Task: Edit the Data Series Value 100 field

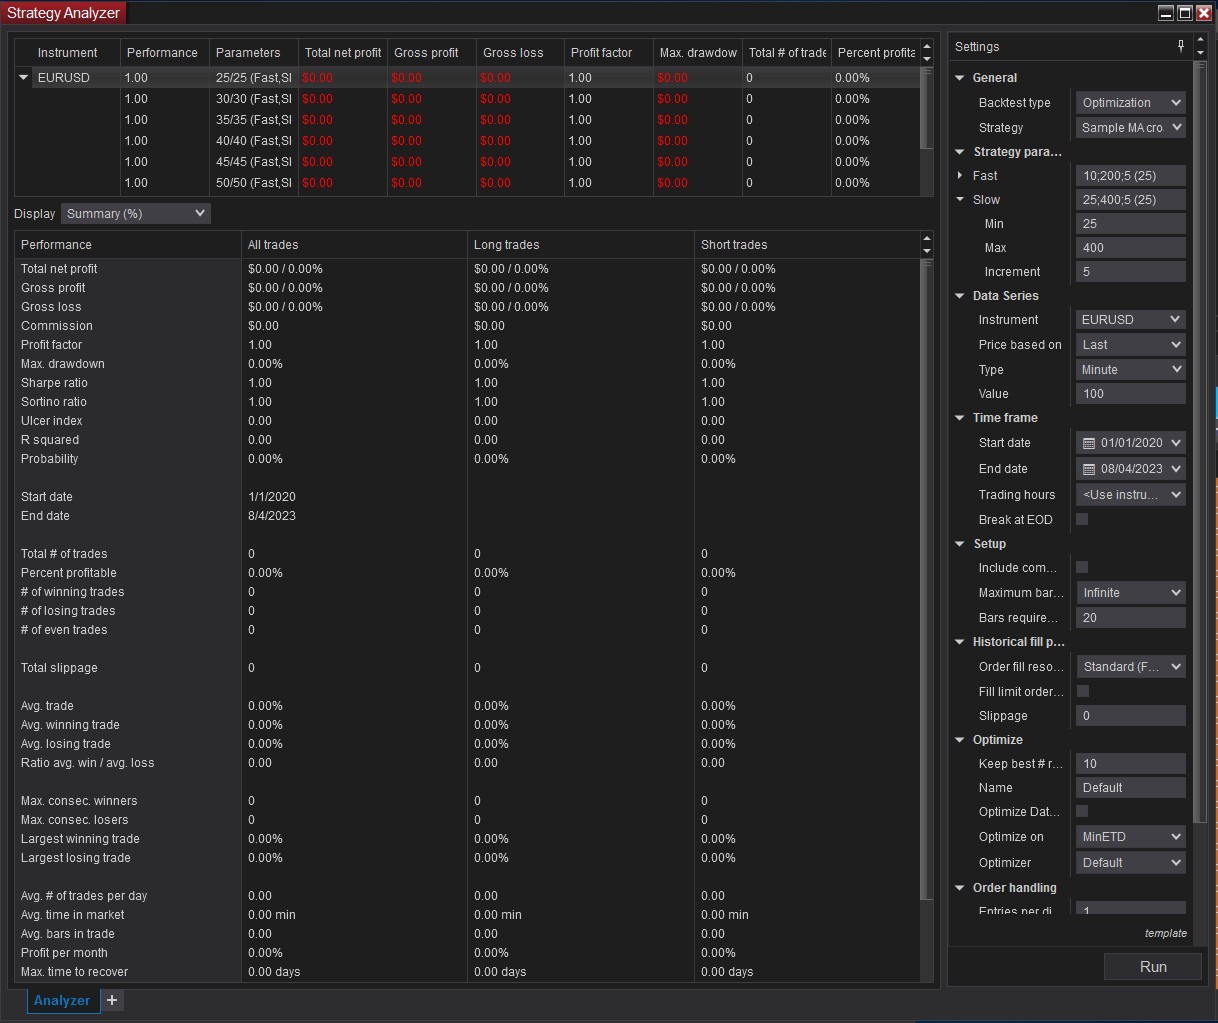Action: pyautogui.click(x=1131, y=394)
